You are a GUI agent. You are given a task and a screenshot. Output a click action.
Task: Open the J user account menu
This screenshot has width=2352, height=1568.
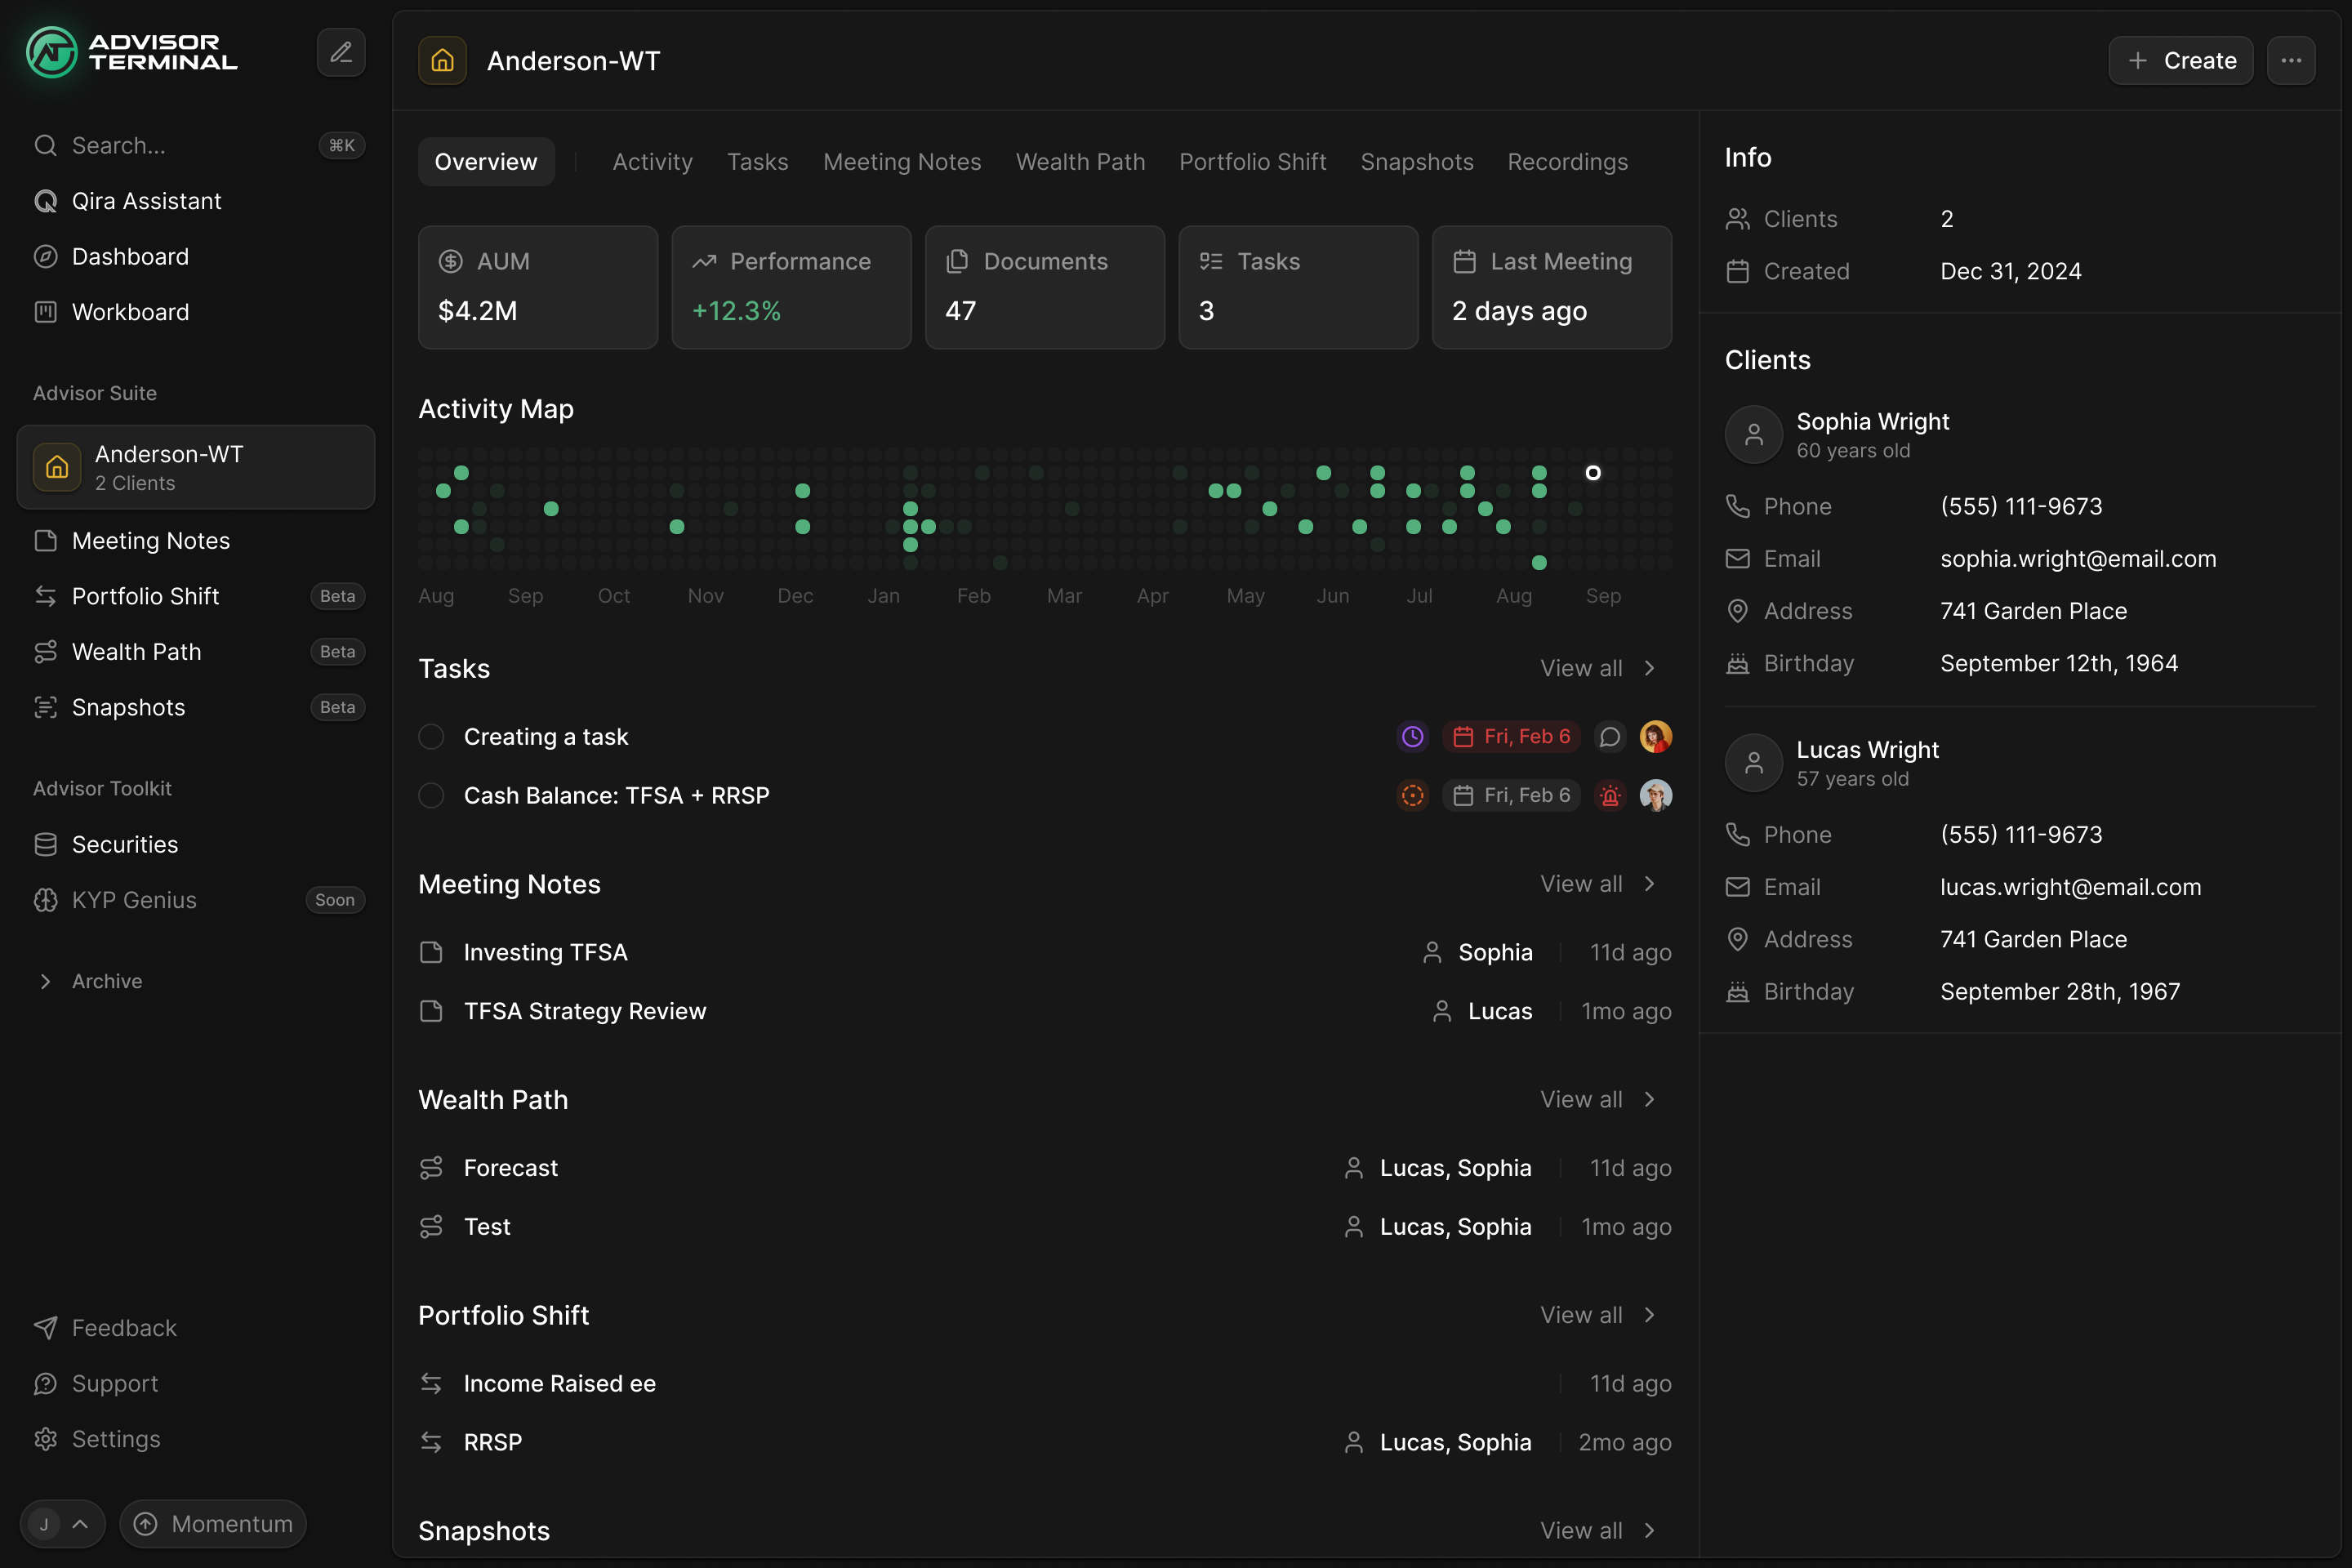[x=62, y=1524]
